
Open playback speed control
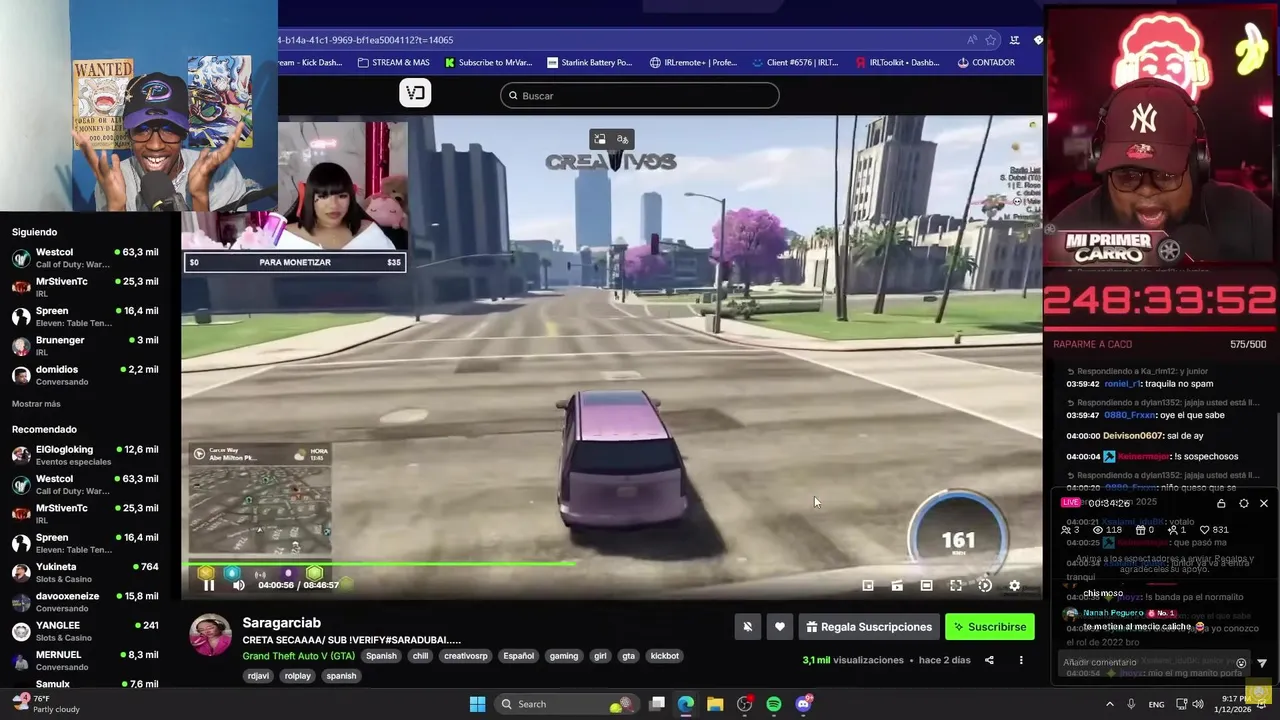(985, 586)
